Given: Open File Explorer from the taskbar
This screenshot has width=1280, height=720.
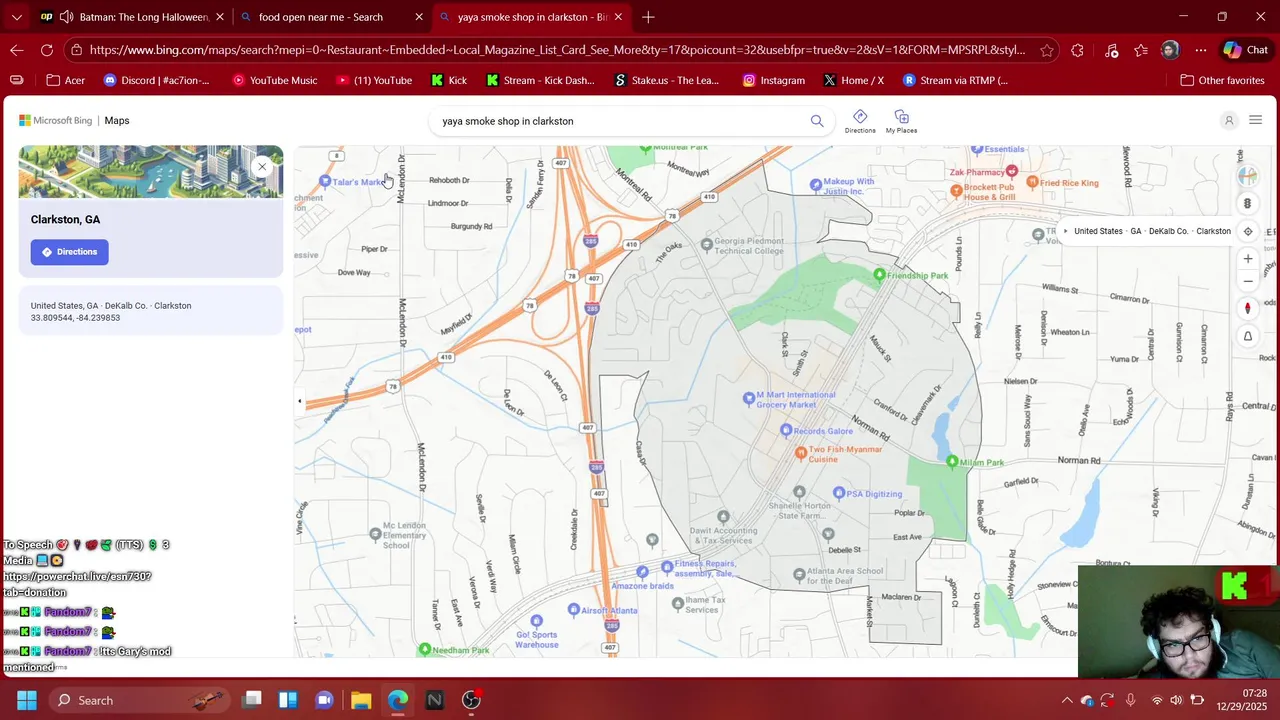Looking at the screenshot, I should pyautogui.click(x=361, y=700).
